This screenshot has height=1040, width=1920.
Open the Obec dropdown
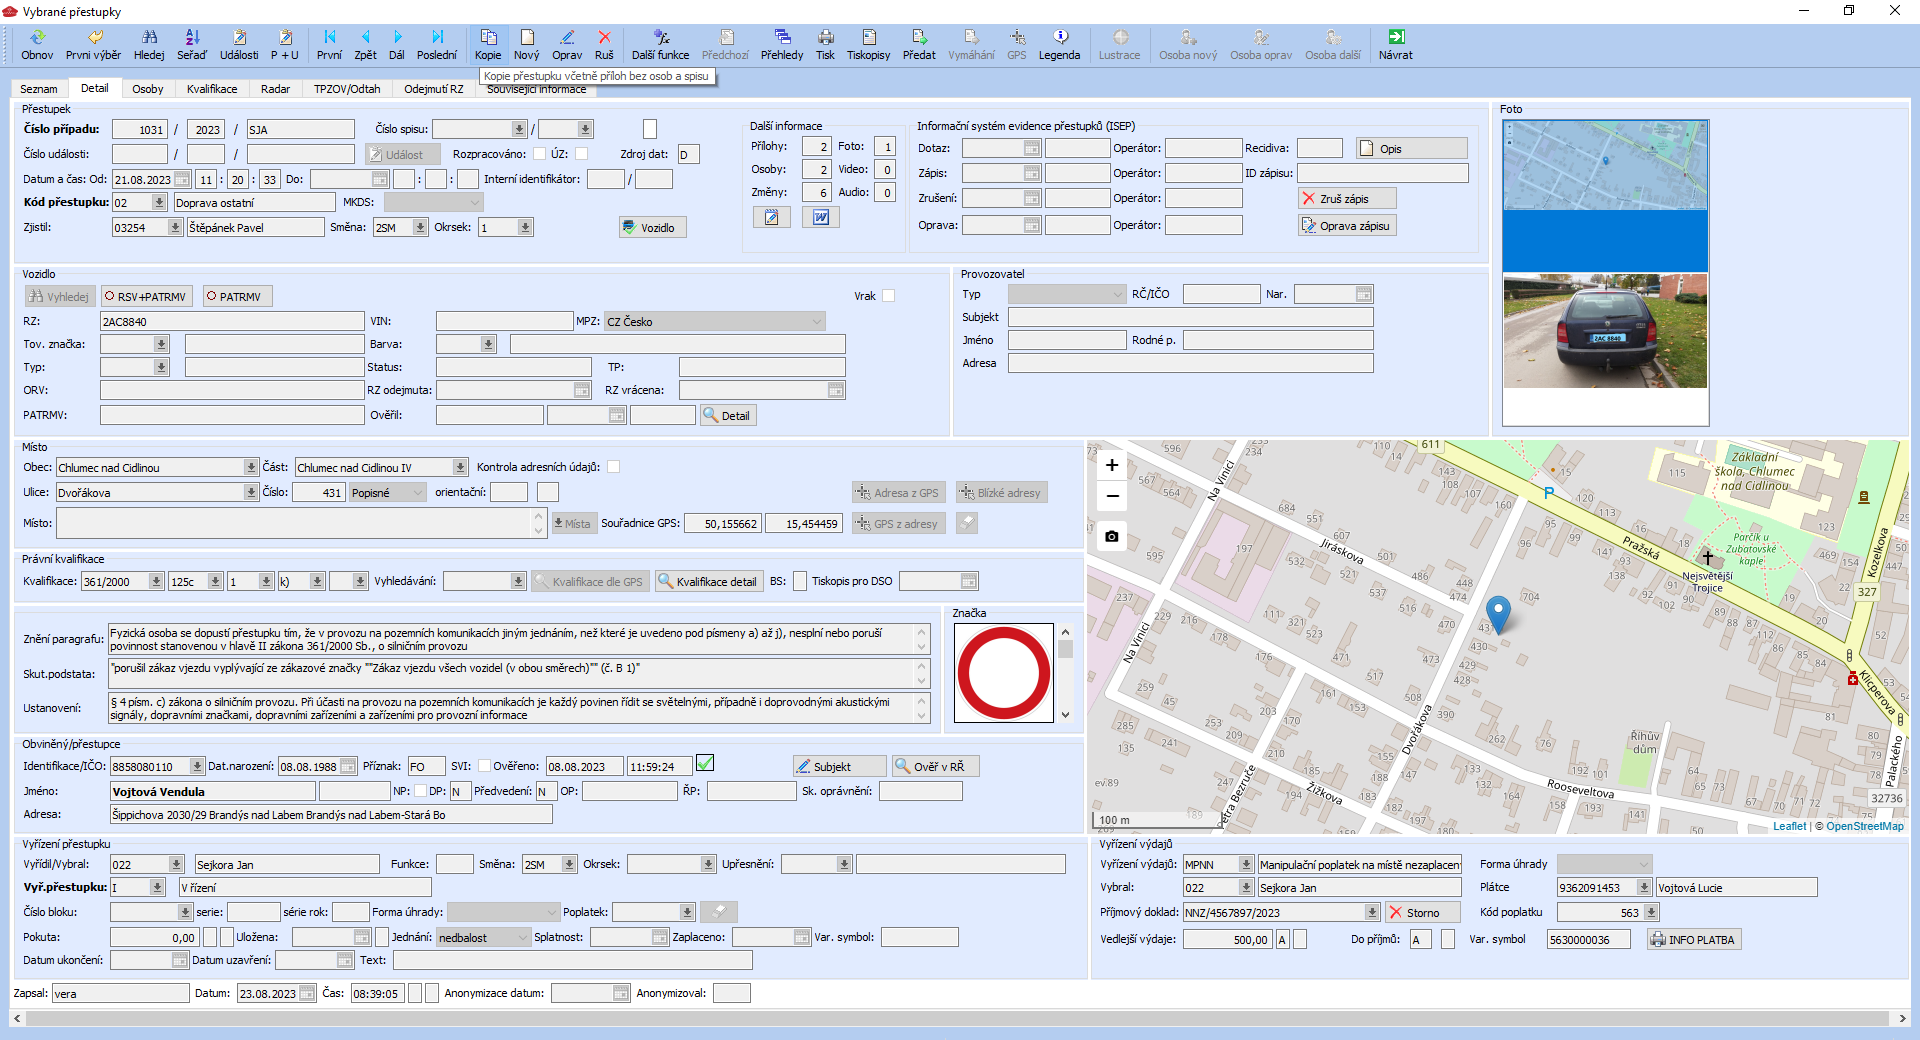pyautogui.click(x=251, y=467)
